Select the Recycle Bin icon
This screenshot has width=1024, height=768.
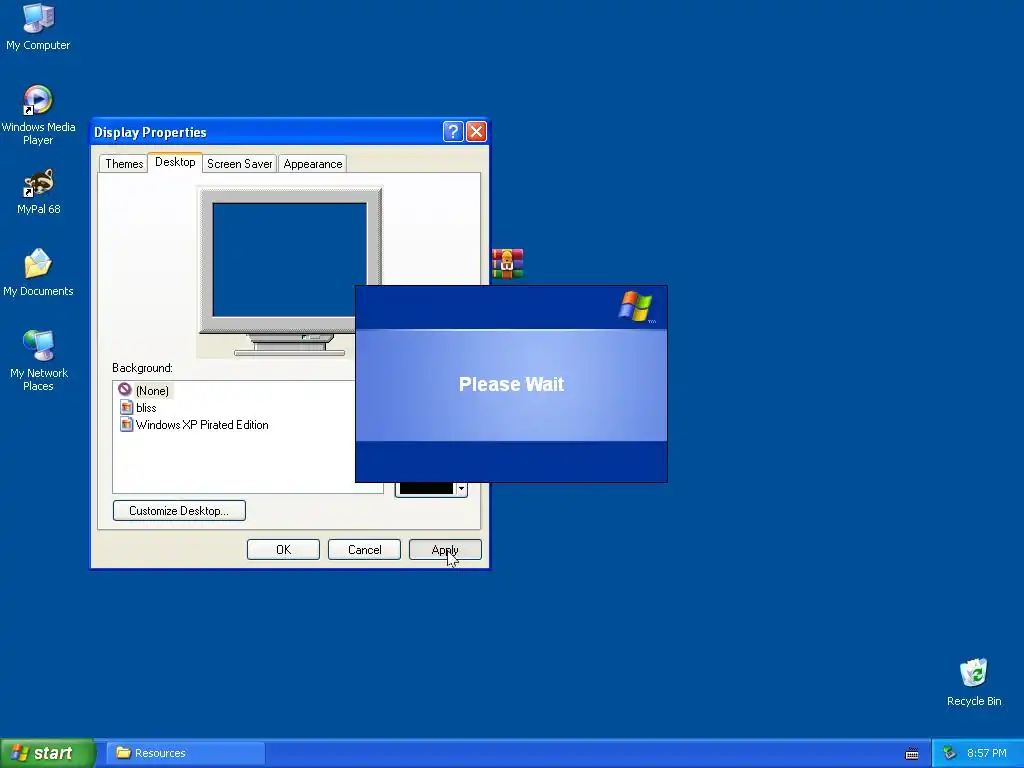point(974,682)
